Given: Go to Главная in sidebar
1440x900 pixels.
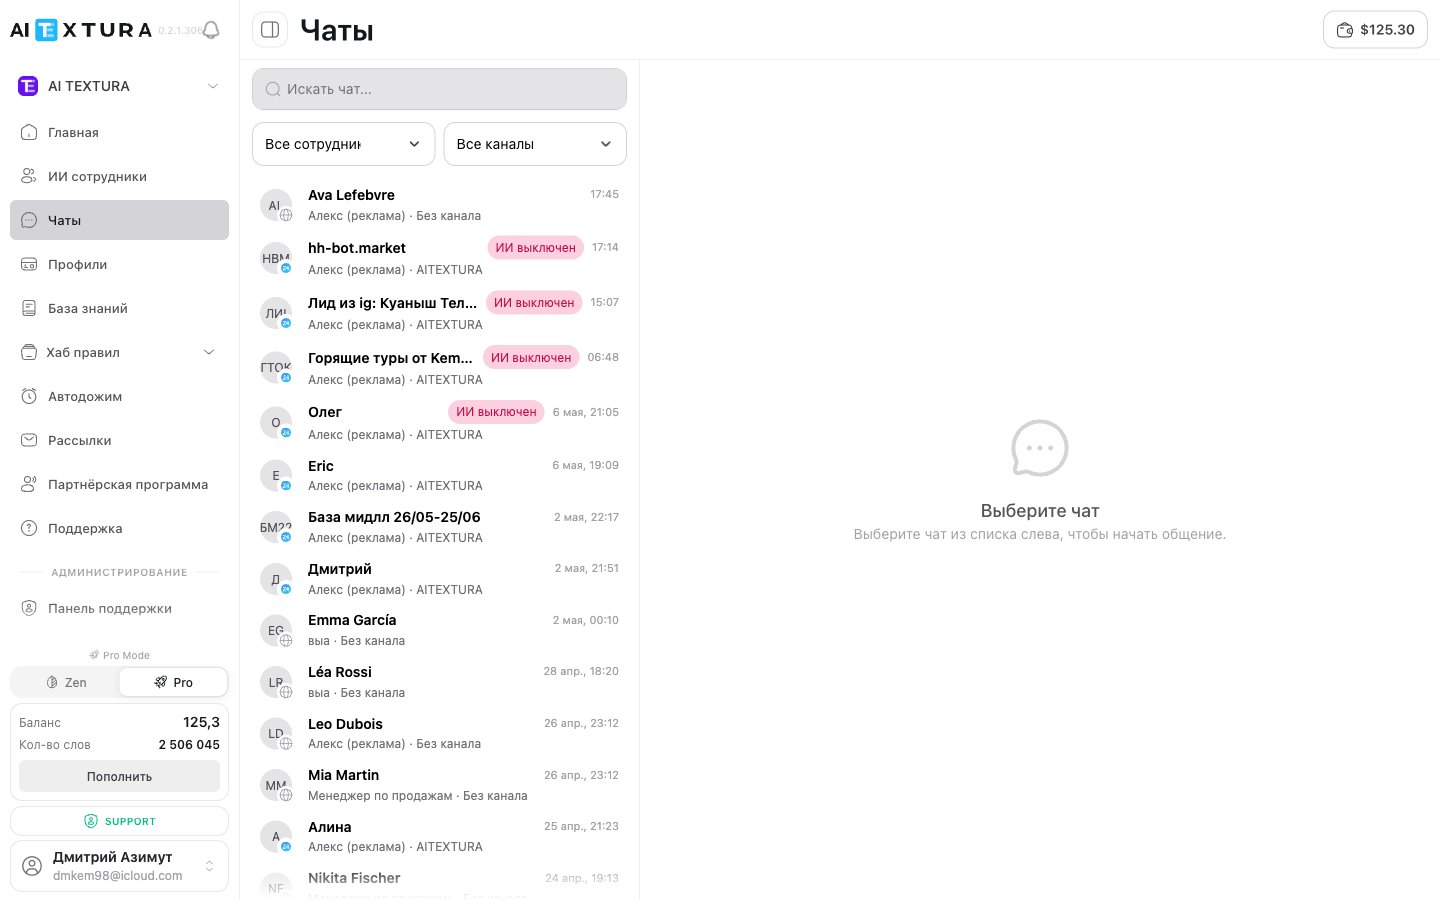Looking at the screenshot, I should 119,132.
